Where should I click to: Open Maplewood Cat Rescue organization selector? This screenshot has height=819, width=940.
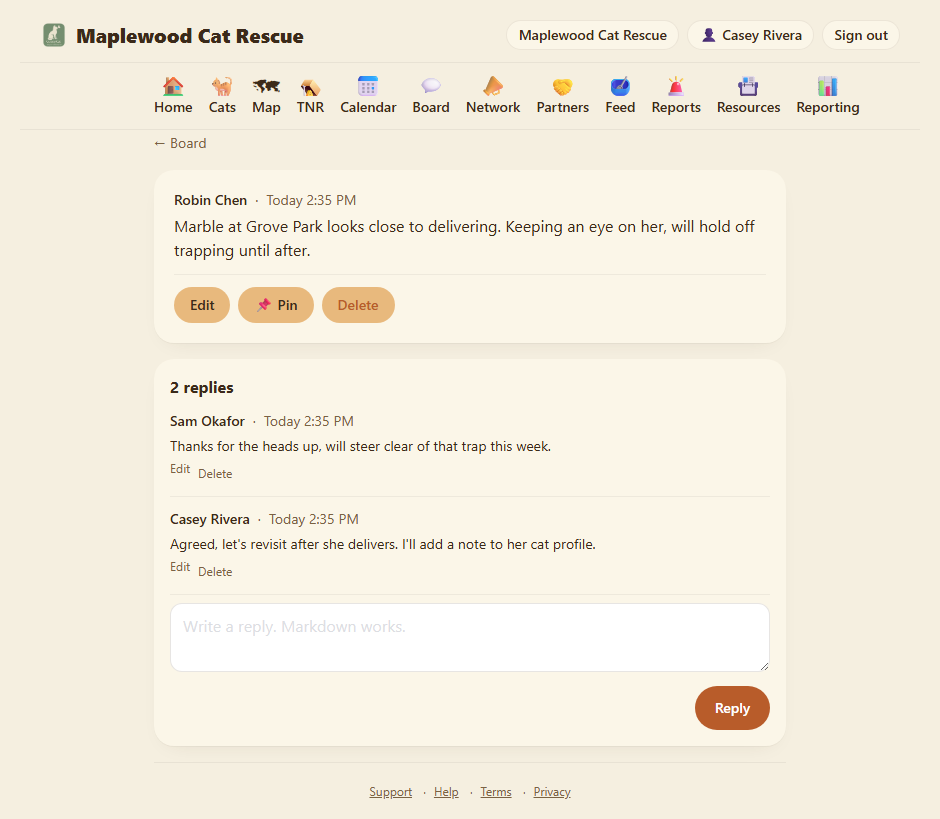[592, 35]
